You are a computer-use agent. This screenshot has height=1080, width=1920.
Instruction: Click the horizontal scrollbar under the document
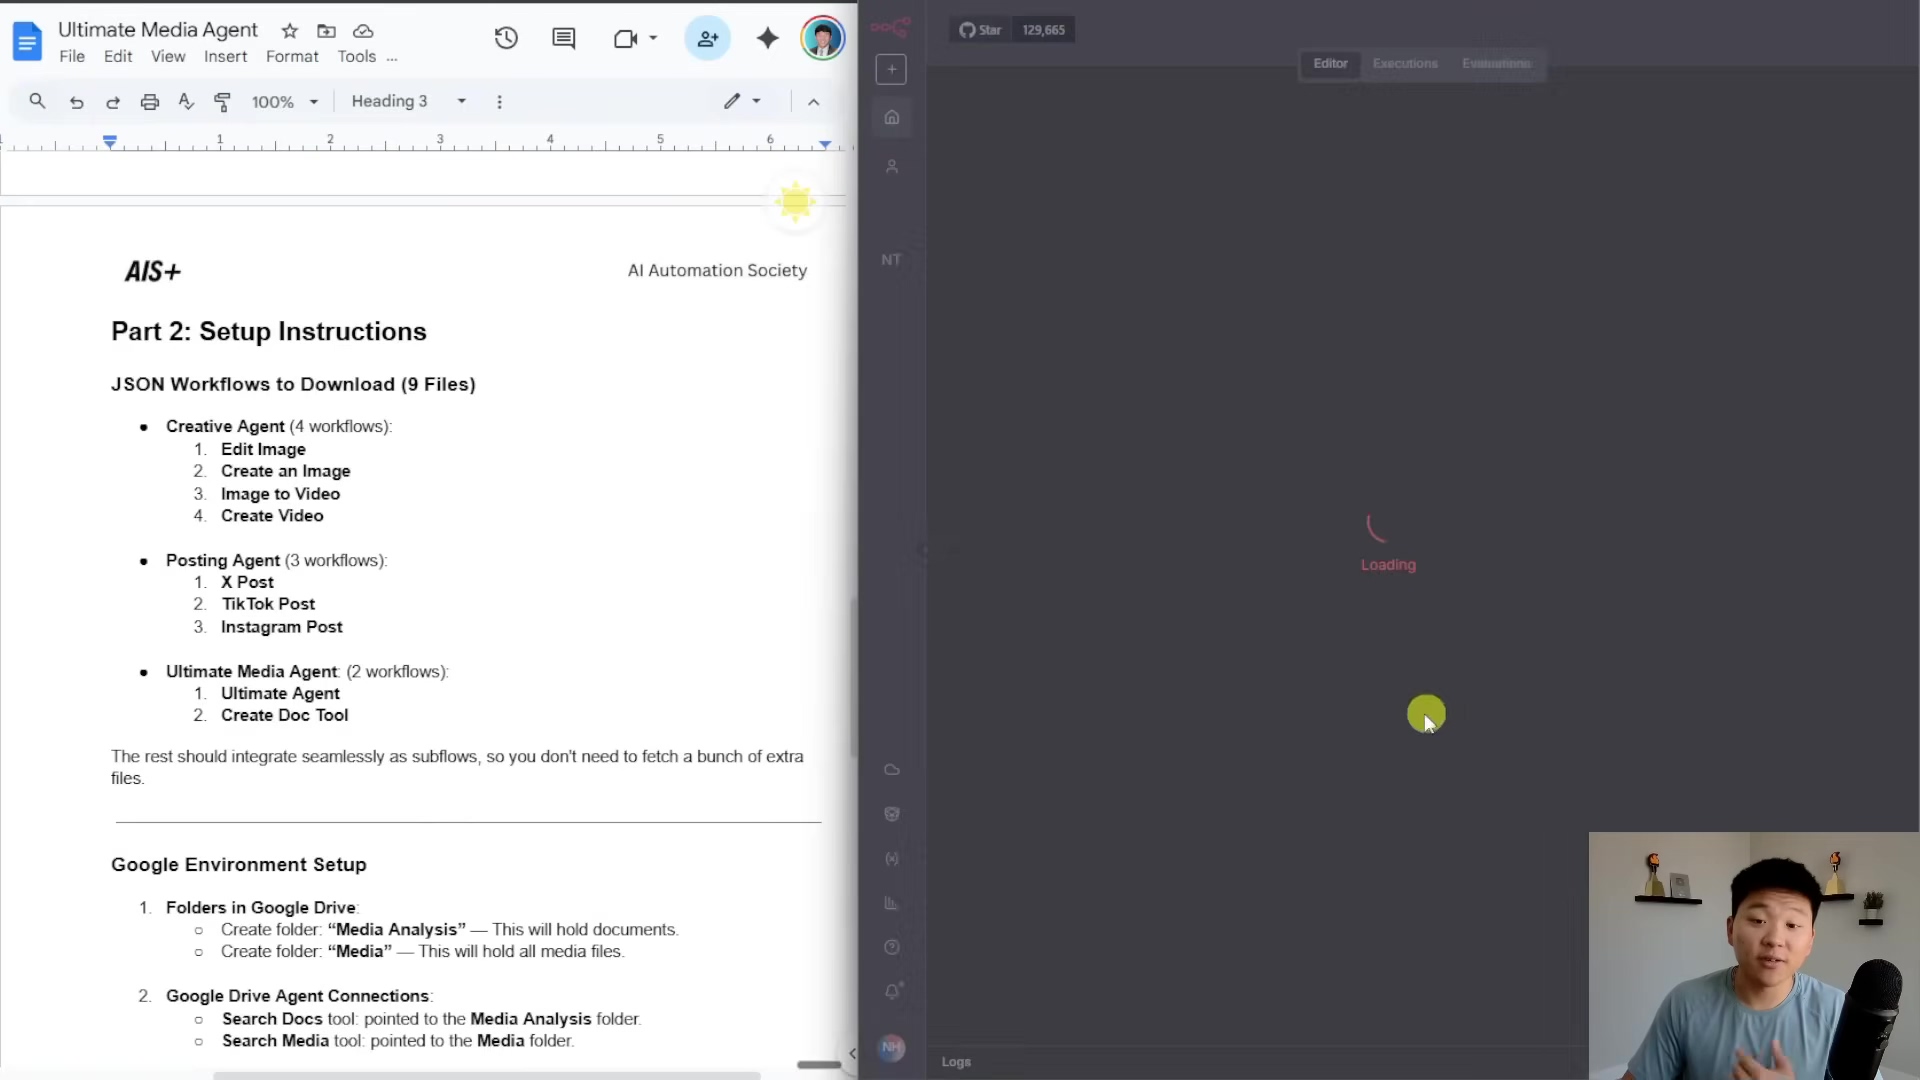pos(487,1075)
